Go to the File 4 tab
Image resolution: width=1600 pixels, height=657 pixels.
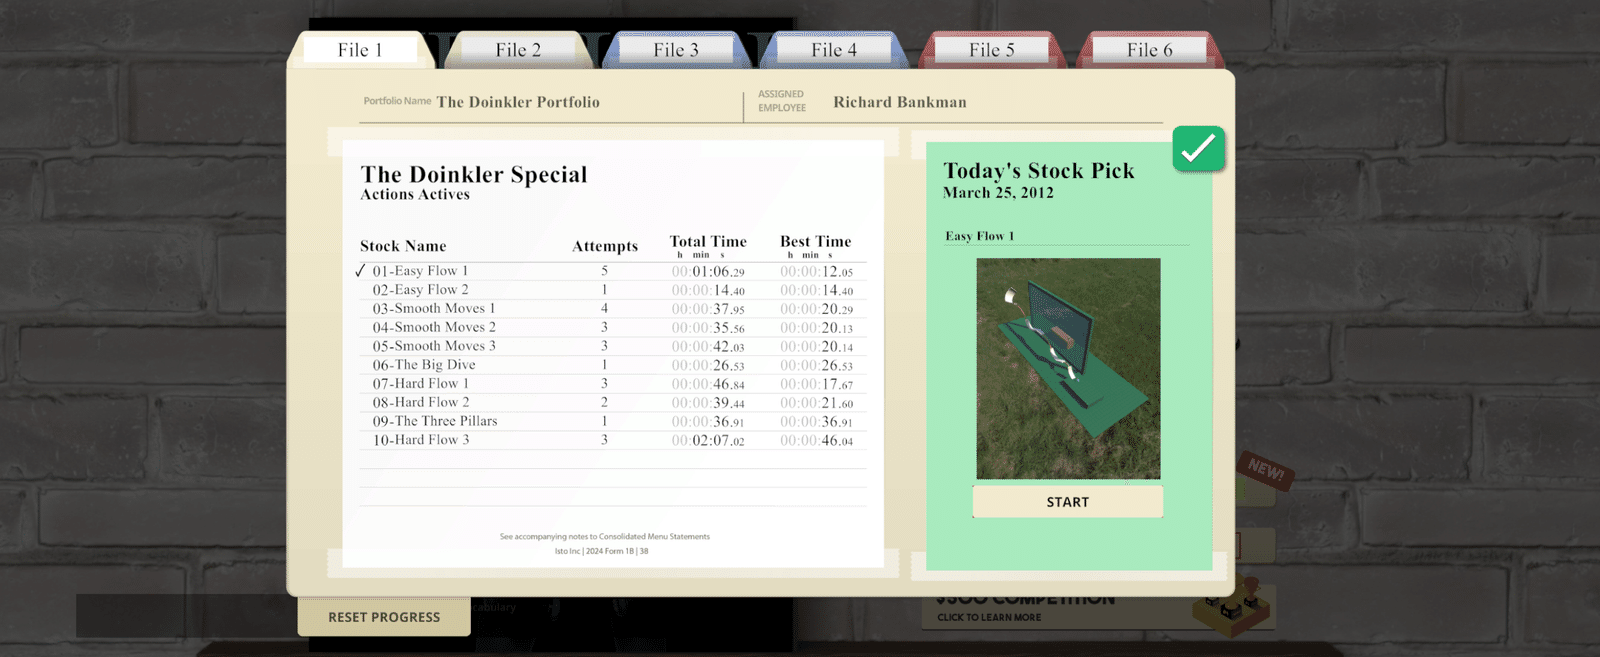point(834,50)
